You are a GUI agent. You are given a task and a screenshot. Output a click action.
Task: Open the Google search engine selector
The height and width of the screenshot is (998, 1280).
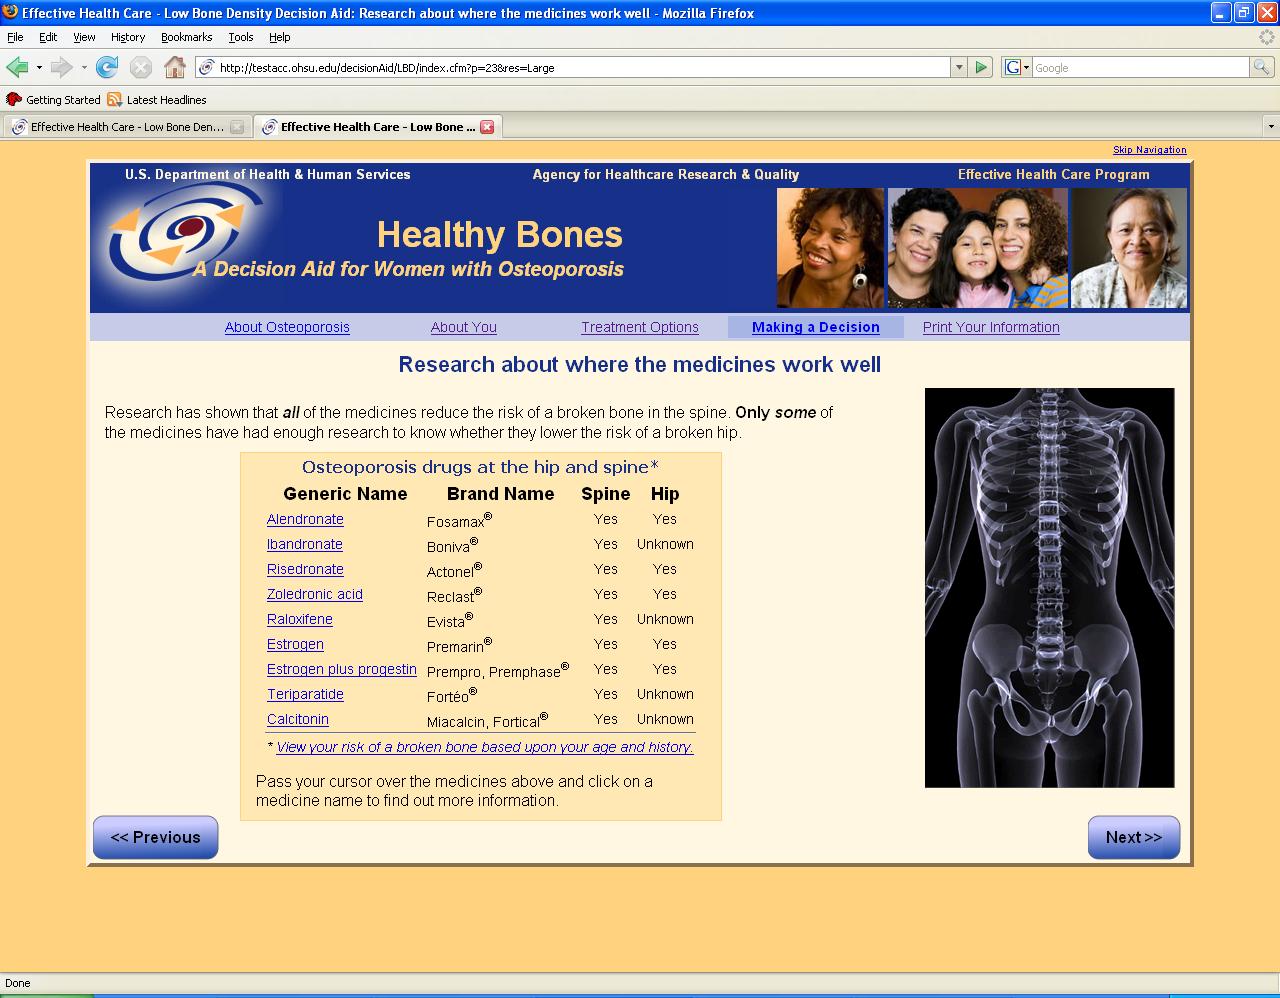1017,67
